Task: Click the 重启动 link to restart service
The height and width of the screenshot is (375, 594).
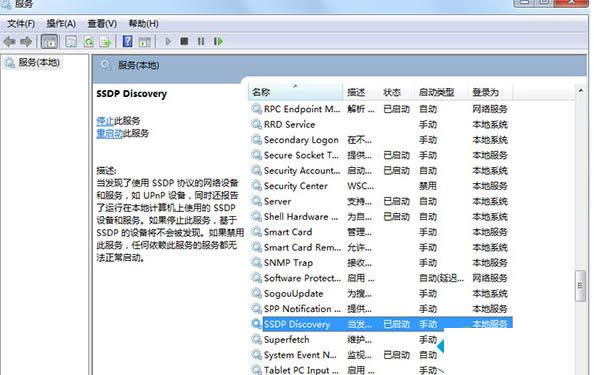Action: (109, 133)
